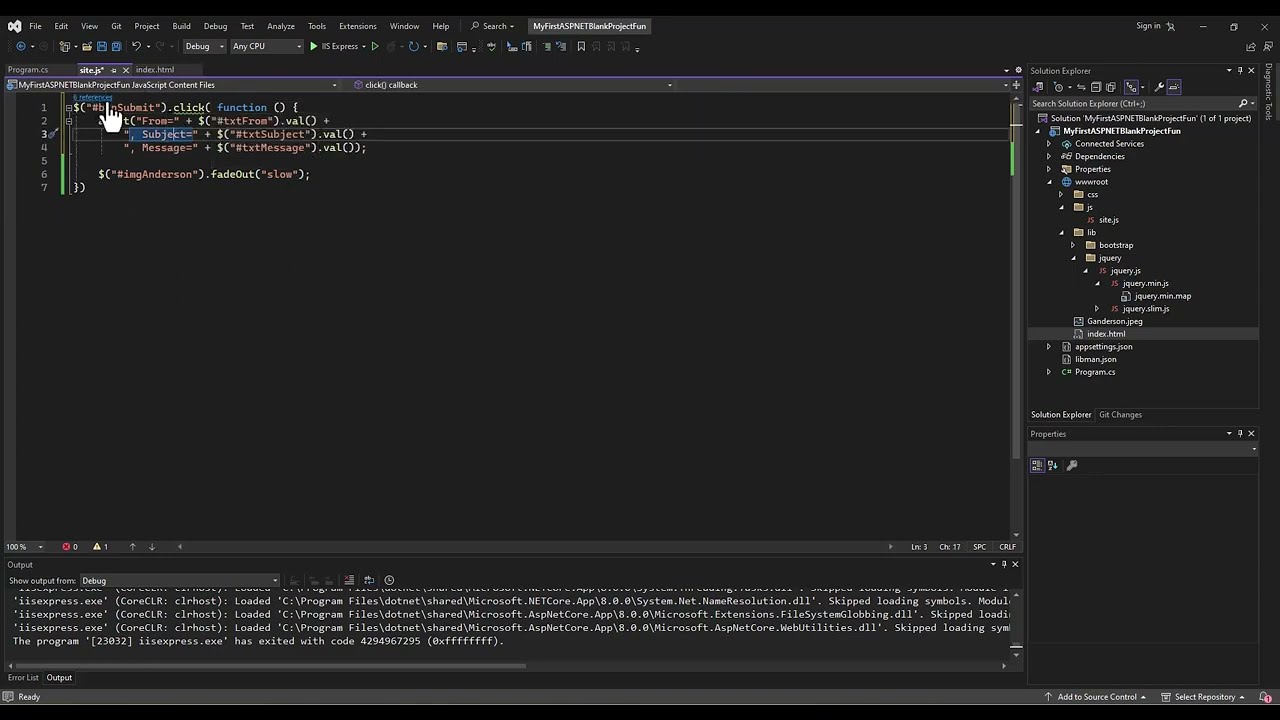Switch to the index.html editor tab

tap(155, 70)
